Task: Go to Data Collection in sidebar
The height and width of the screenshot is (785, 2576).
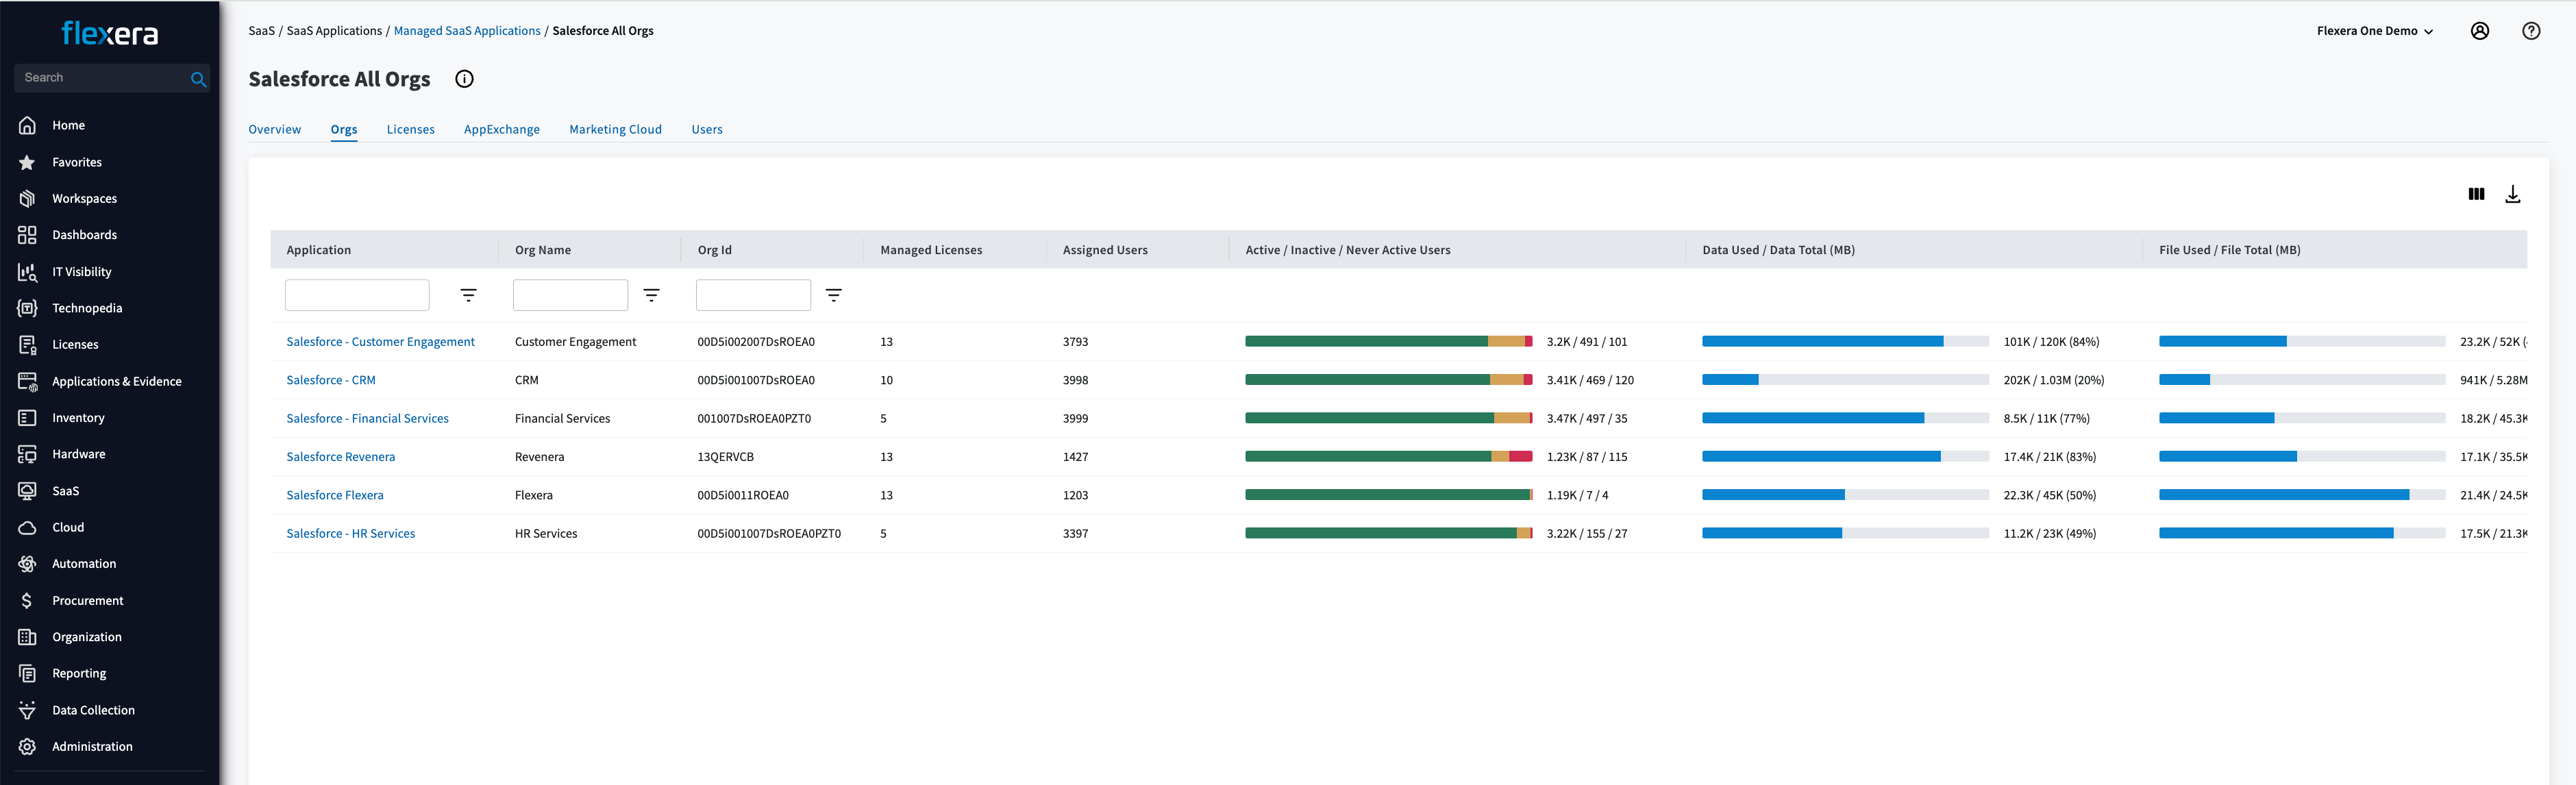Action: coord(93,710)
